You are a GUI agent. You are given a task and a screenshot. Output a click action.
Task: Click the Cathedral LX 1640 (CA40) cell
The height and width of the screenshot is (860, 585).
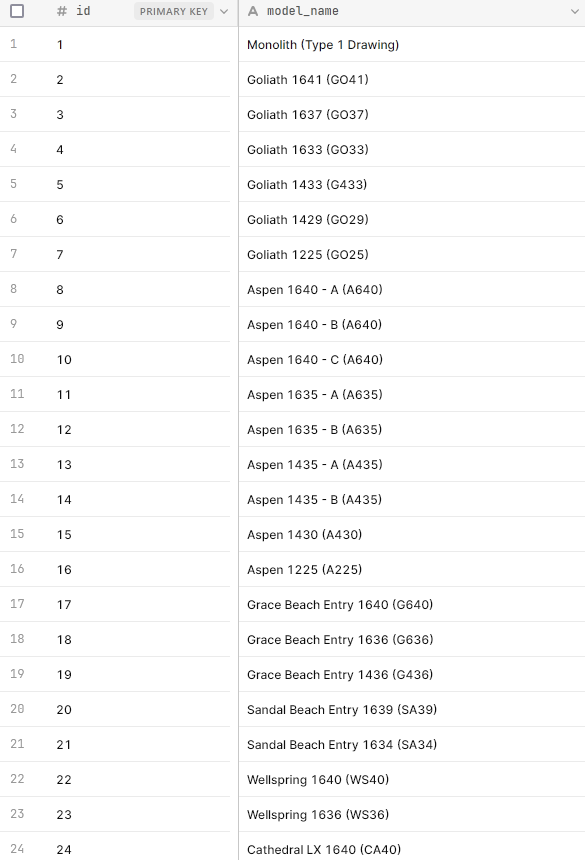[412, 849]
